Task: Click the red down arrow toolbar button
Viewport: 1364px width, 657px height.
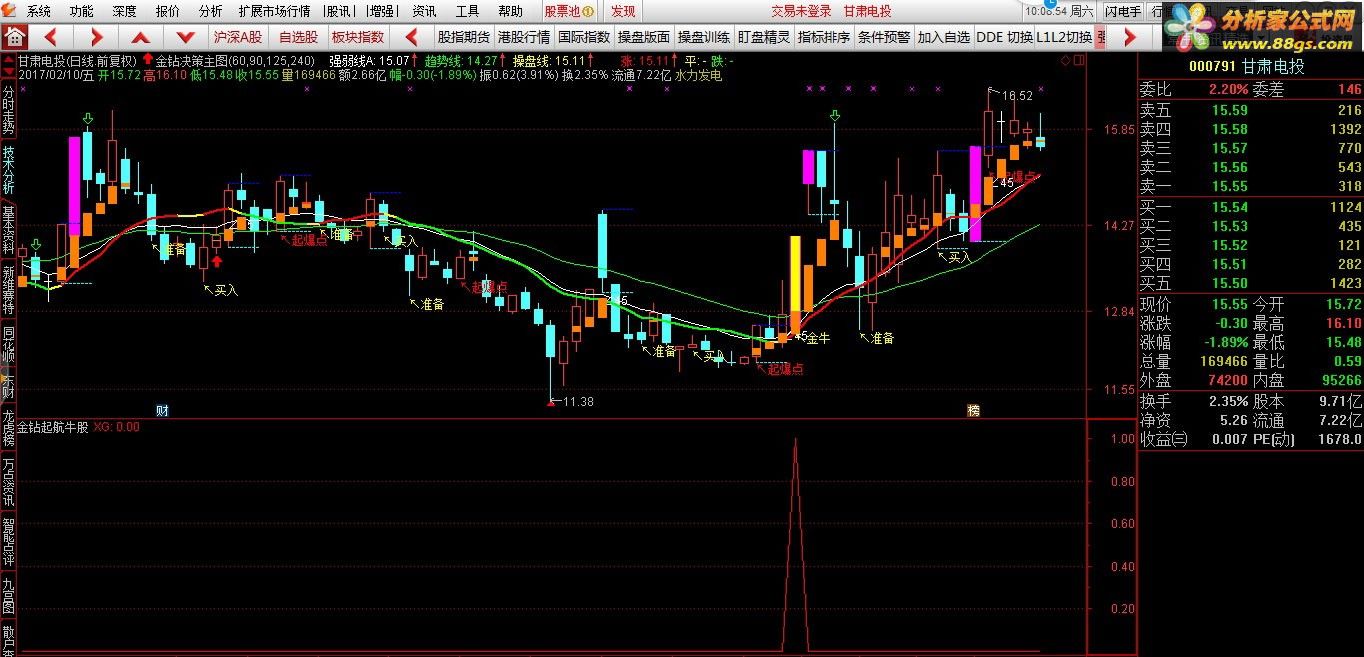Action: click(188, 37)
